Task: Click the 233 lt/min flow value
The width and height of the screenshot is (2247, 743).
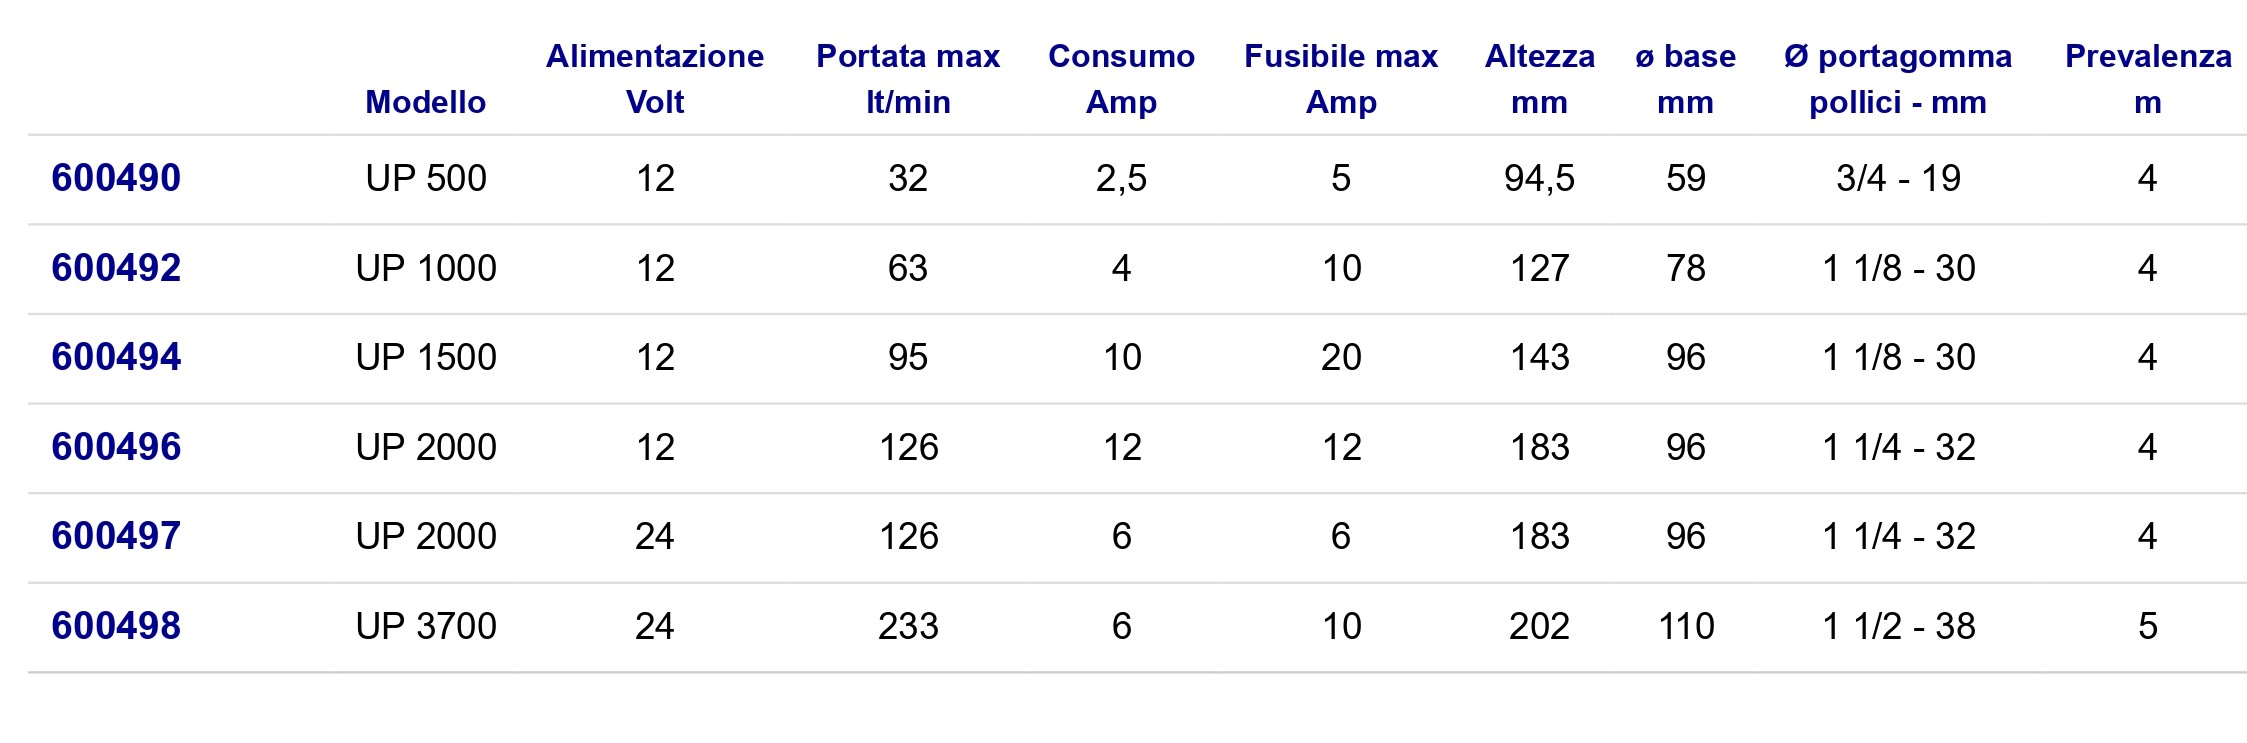Action: pos(908,626)
